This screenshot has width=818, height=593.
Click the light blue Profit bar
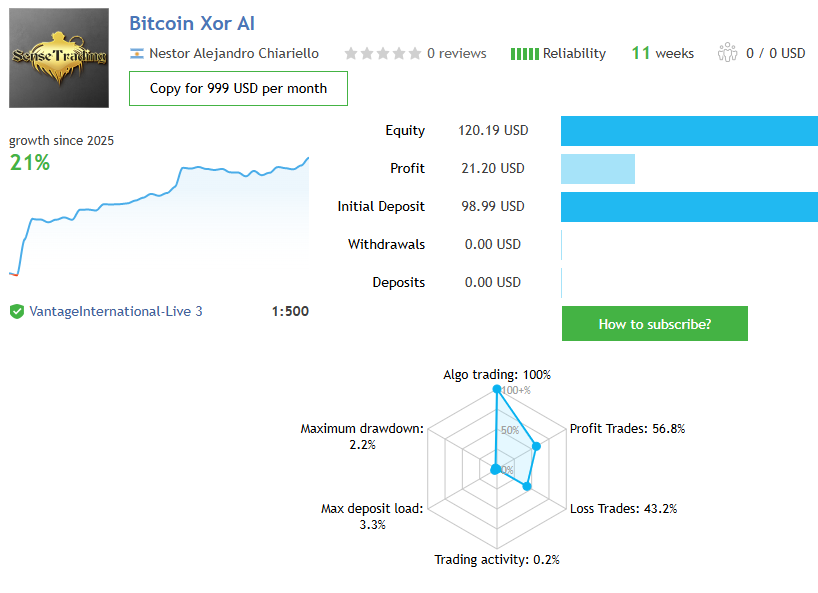coord(598,169)
